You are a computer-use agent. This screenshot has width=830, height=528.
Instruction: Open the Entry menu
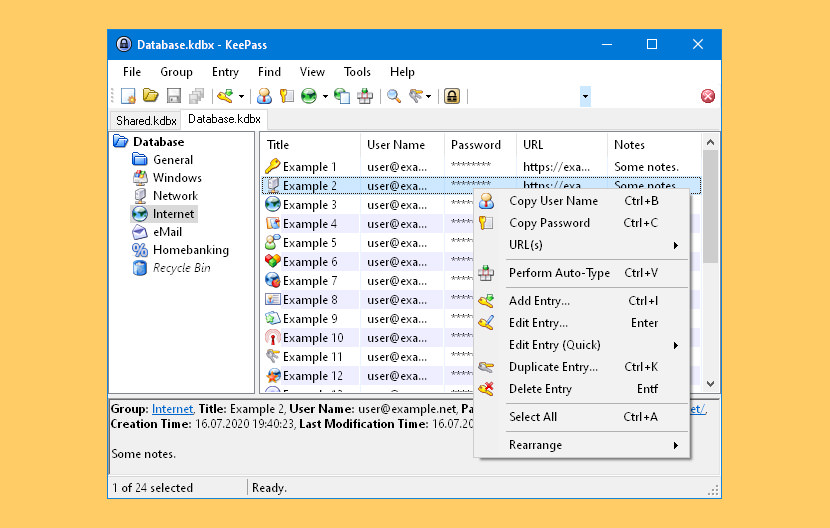[x=225, y=71]
